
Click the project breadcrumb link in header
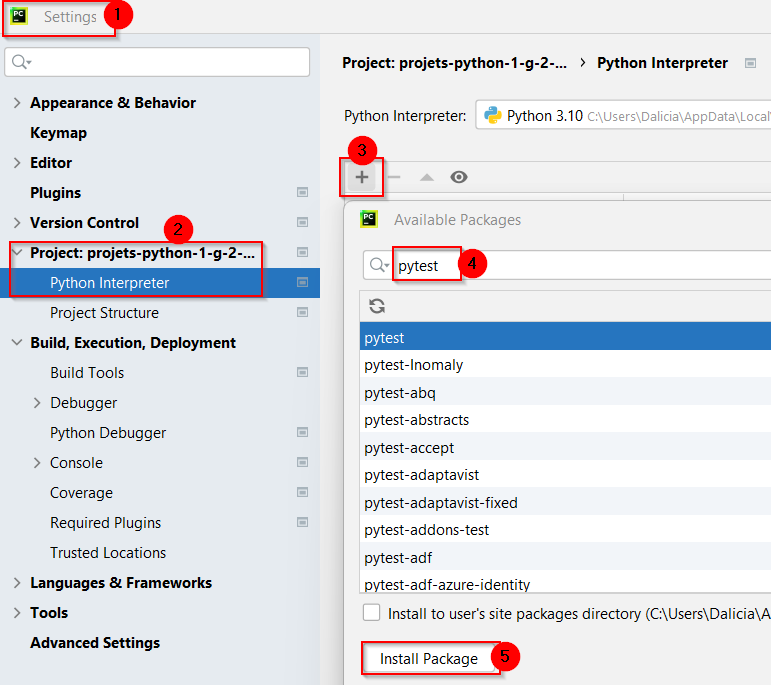[454, 63]
